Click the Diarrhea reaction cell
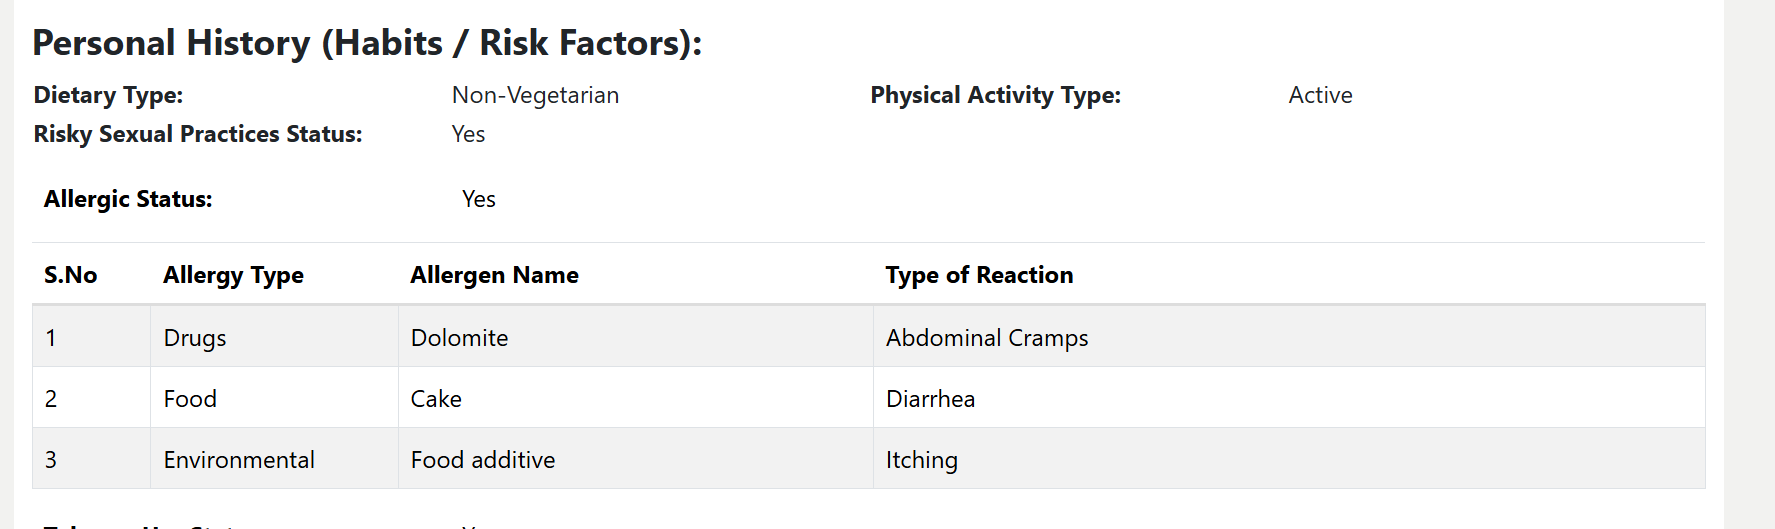Screen dimensions: 1775x529 930,399
